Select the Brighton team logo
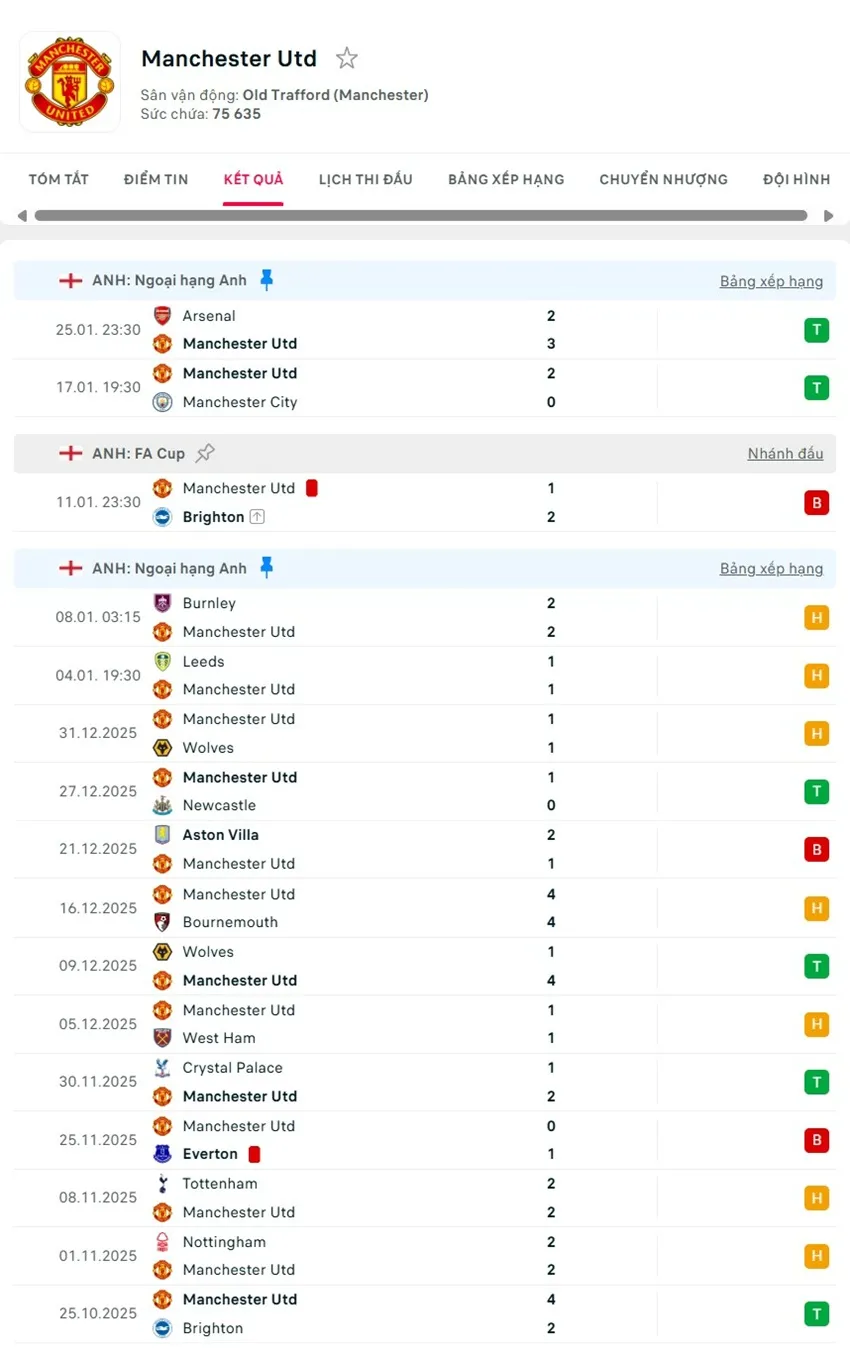The height and width of the screenshot is (1355, 850). click(x=162, y=517)
